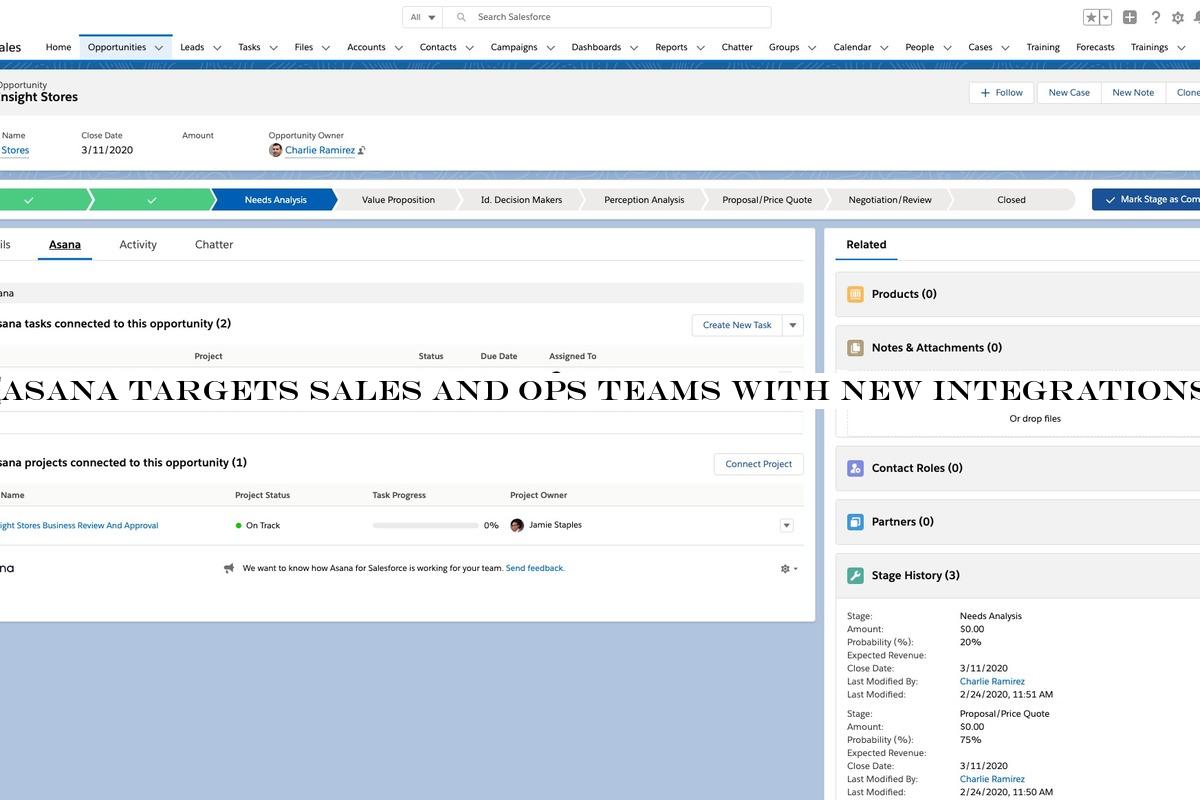Expand the Opportunities nav chevron
Screen dimensions: 1200x800
click(159, 47)
